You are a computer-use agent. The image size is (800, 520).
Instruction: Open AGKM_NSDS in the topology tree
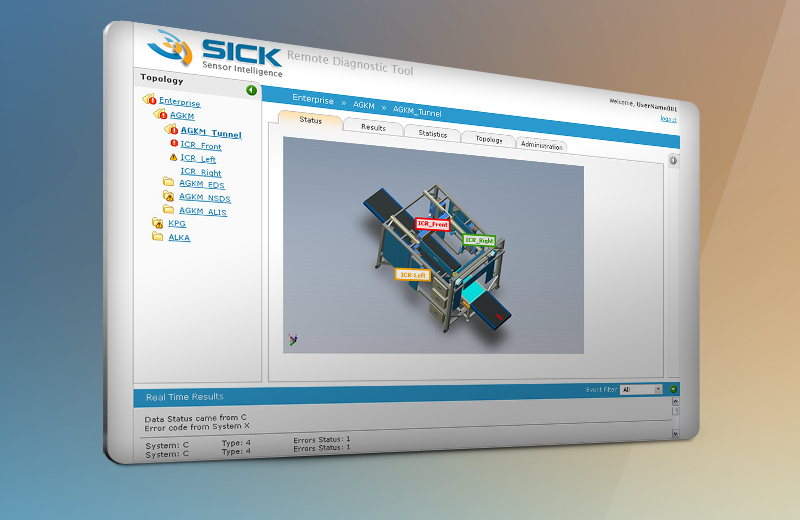point(205,197)
